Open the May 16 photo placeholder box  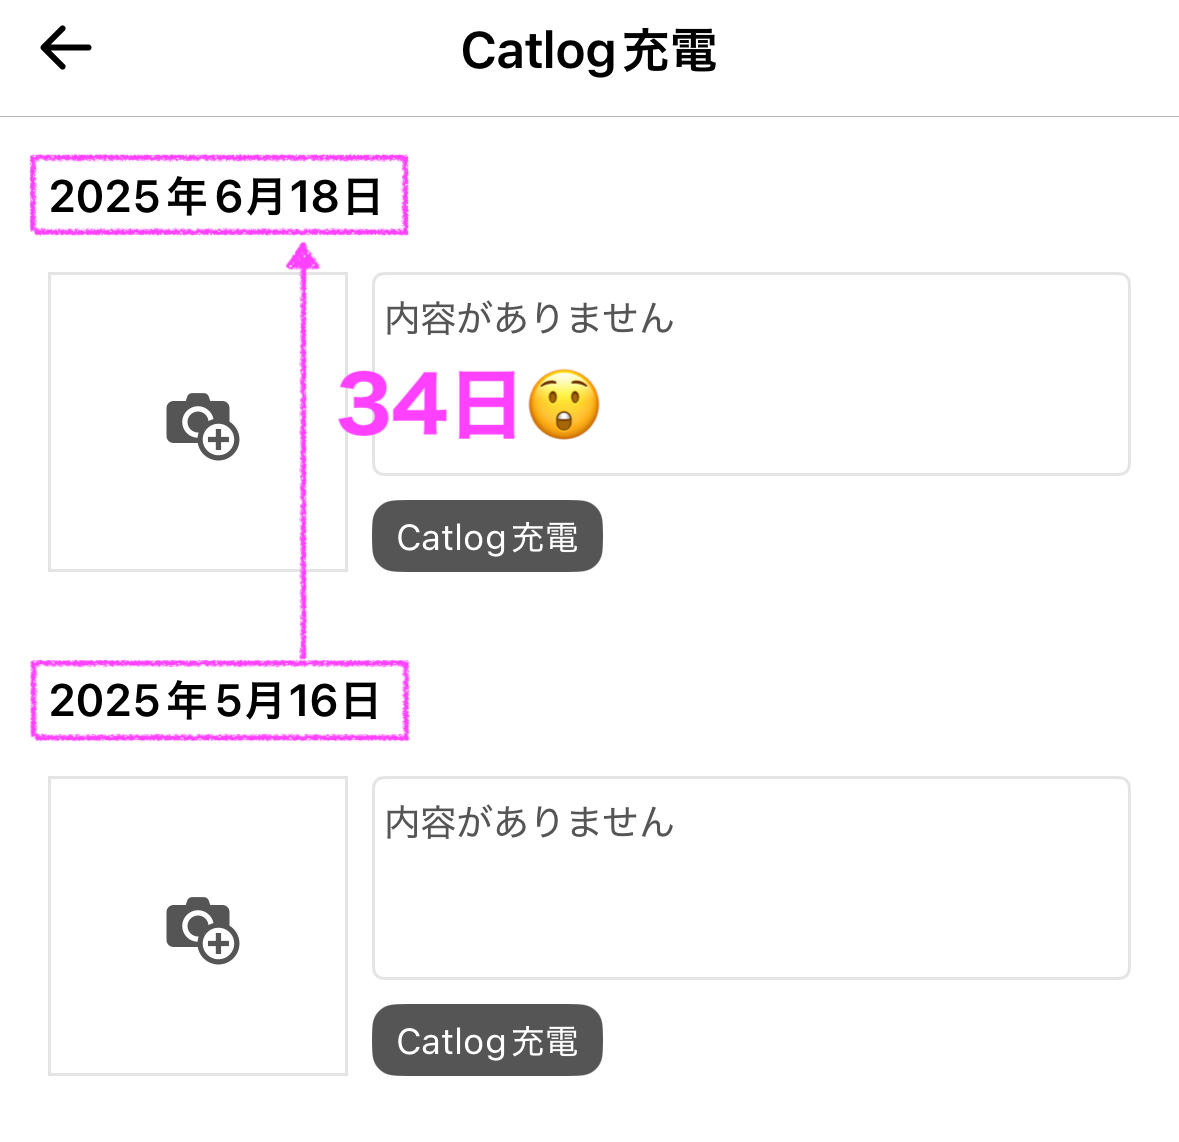pyautogui.click(x=198, y=925)
